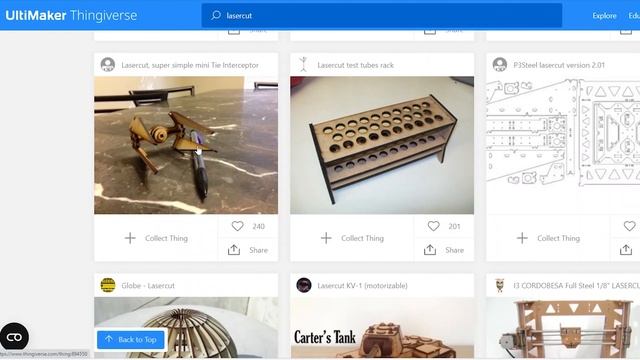
Task: Open avatar of Globe - Lasercut author
Action: pyautogui.click(x=108, y=285)
